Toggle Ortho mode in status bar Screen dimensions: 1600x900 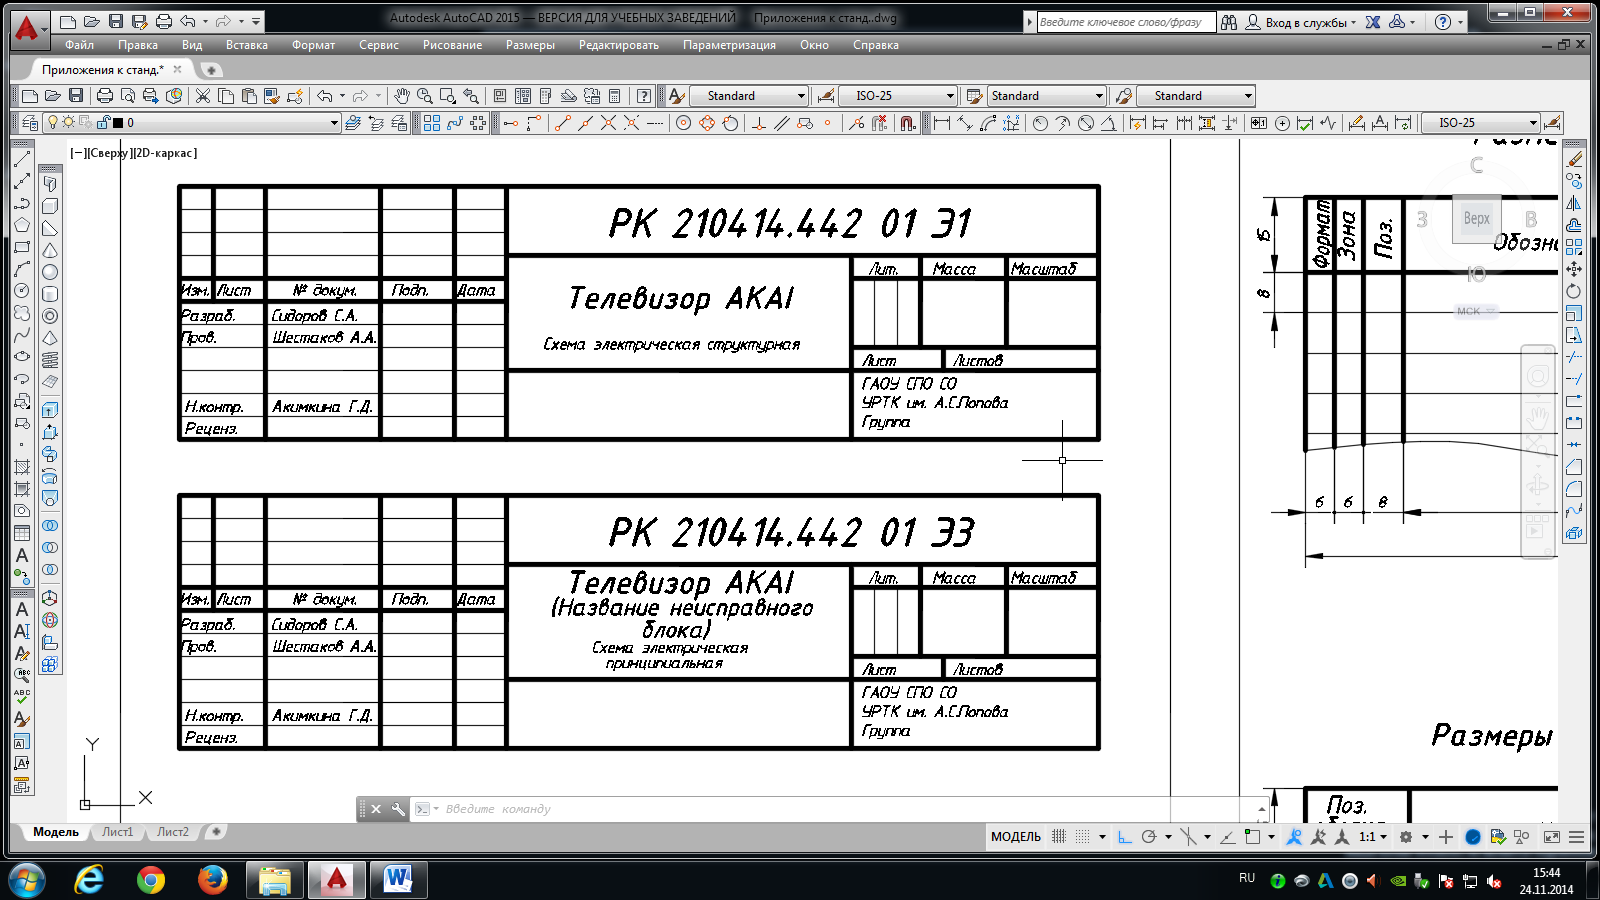click(x=1125, y=837)
